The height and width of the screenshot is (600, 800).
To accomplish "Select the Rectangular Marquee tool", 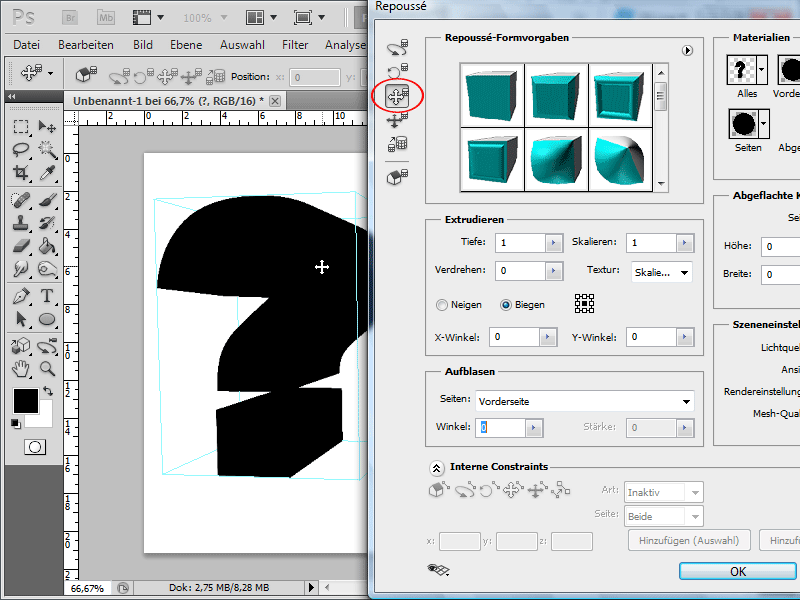I will tap(20, 126).
